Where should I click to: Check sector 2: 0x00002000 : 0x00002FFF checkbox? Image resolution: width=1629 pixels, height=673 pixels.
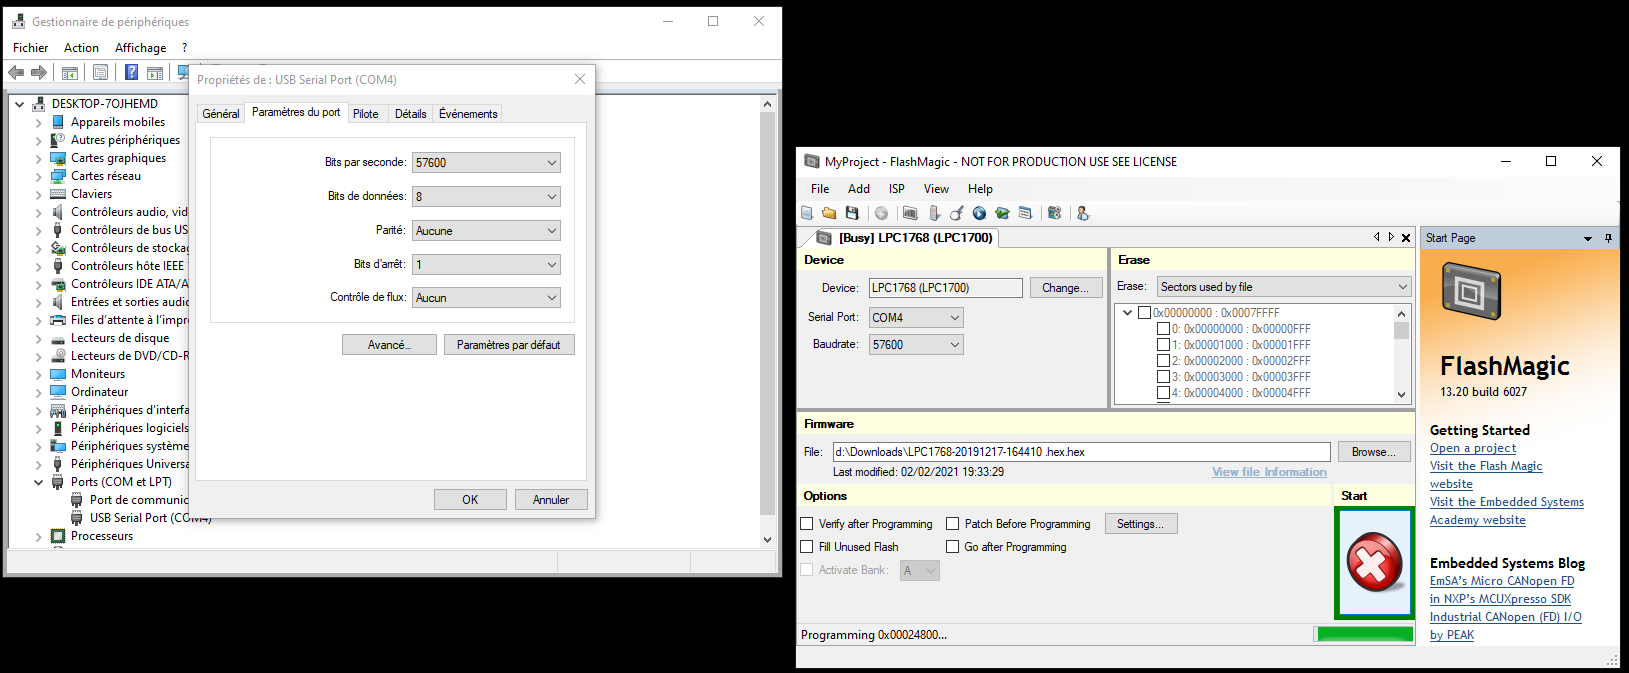[x=1163, y=361]
